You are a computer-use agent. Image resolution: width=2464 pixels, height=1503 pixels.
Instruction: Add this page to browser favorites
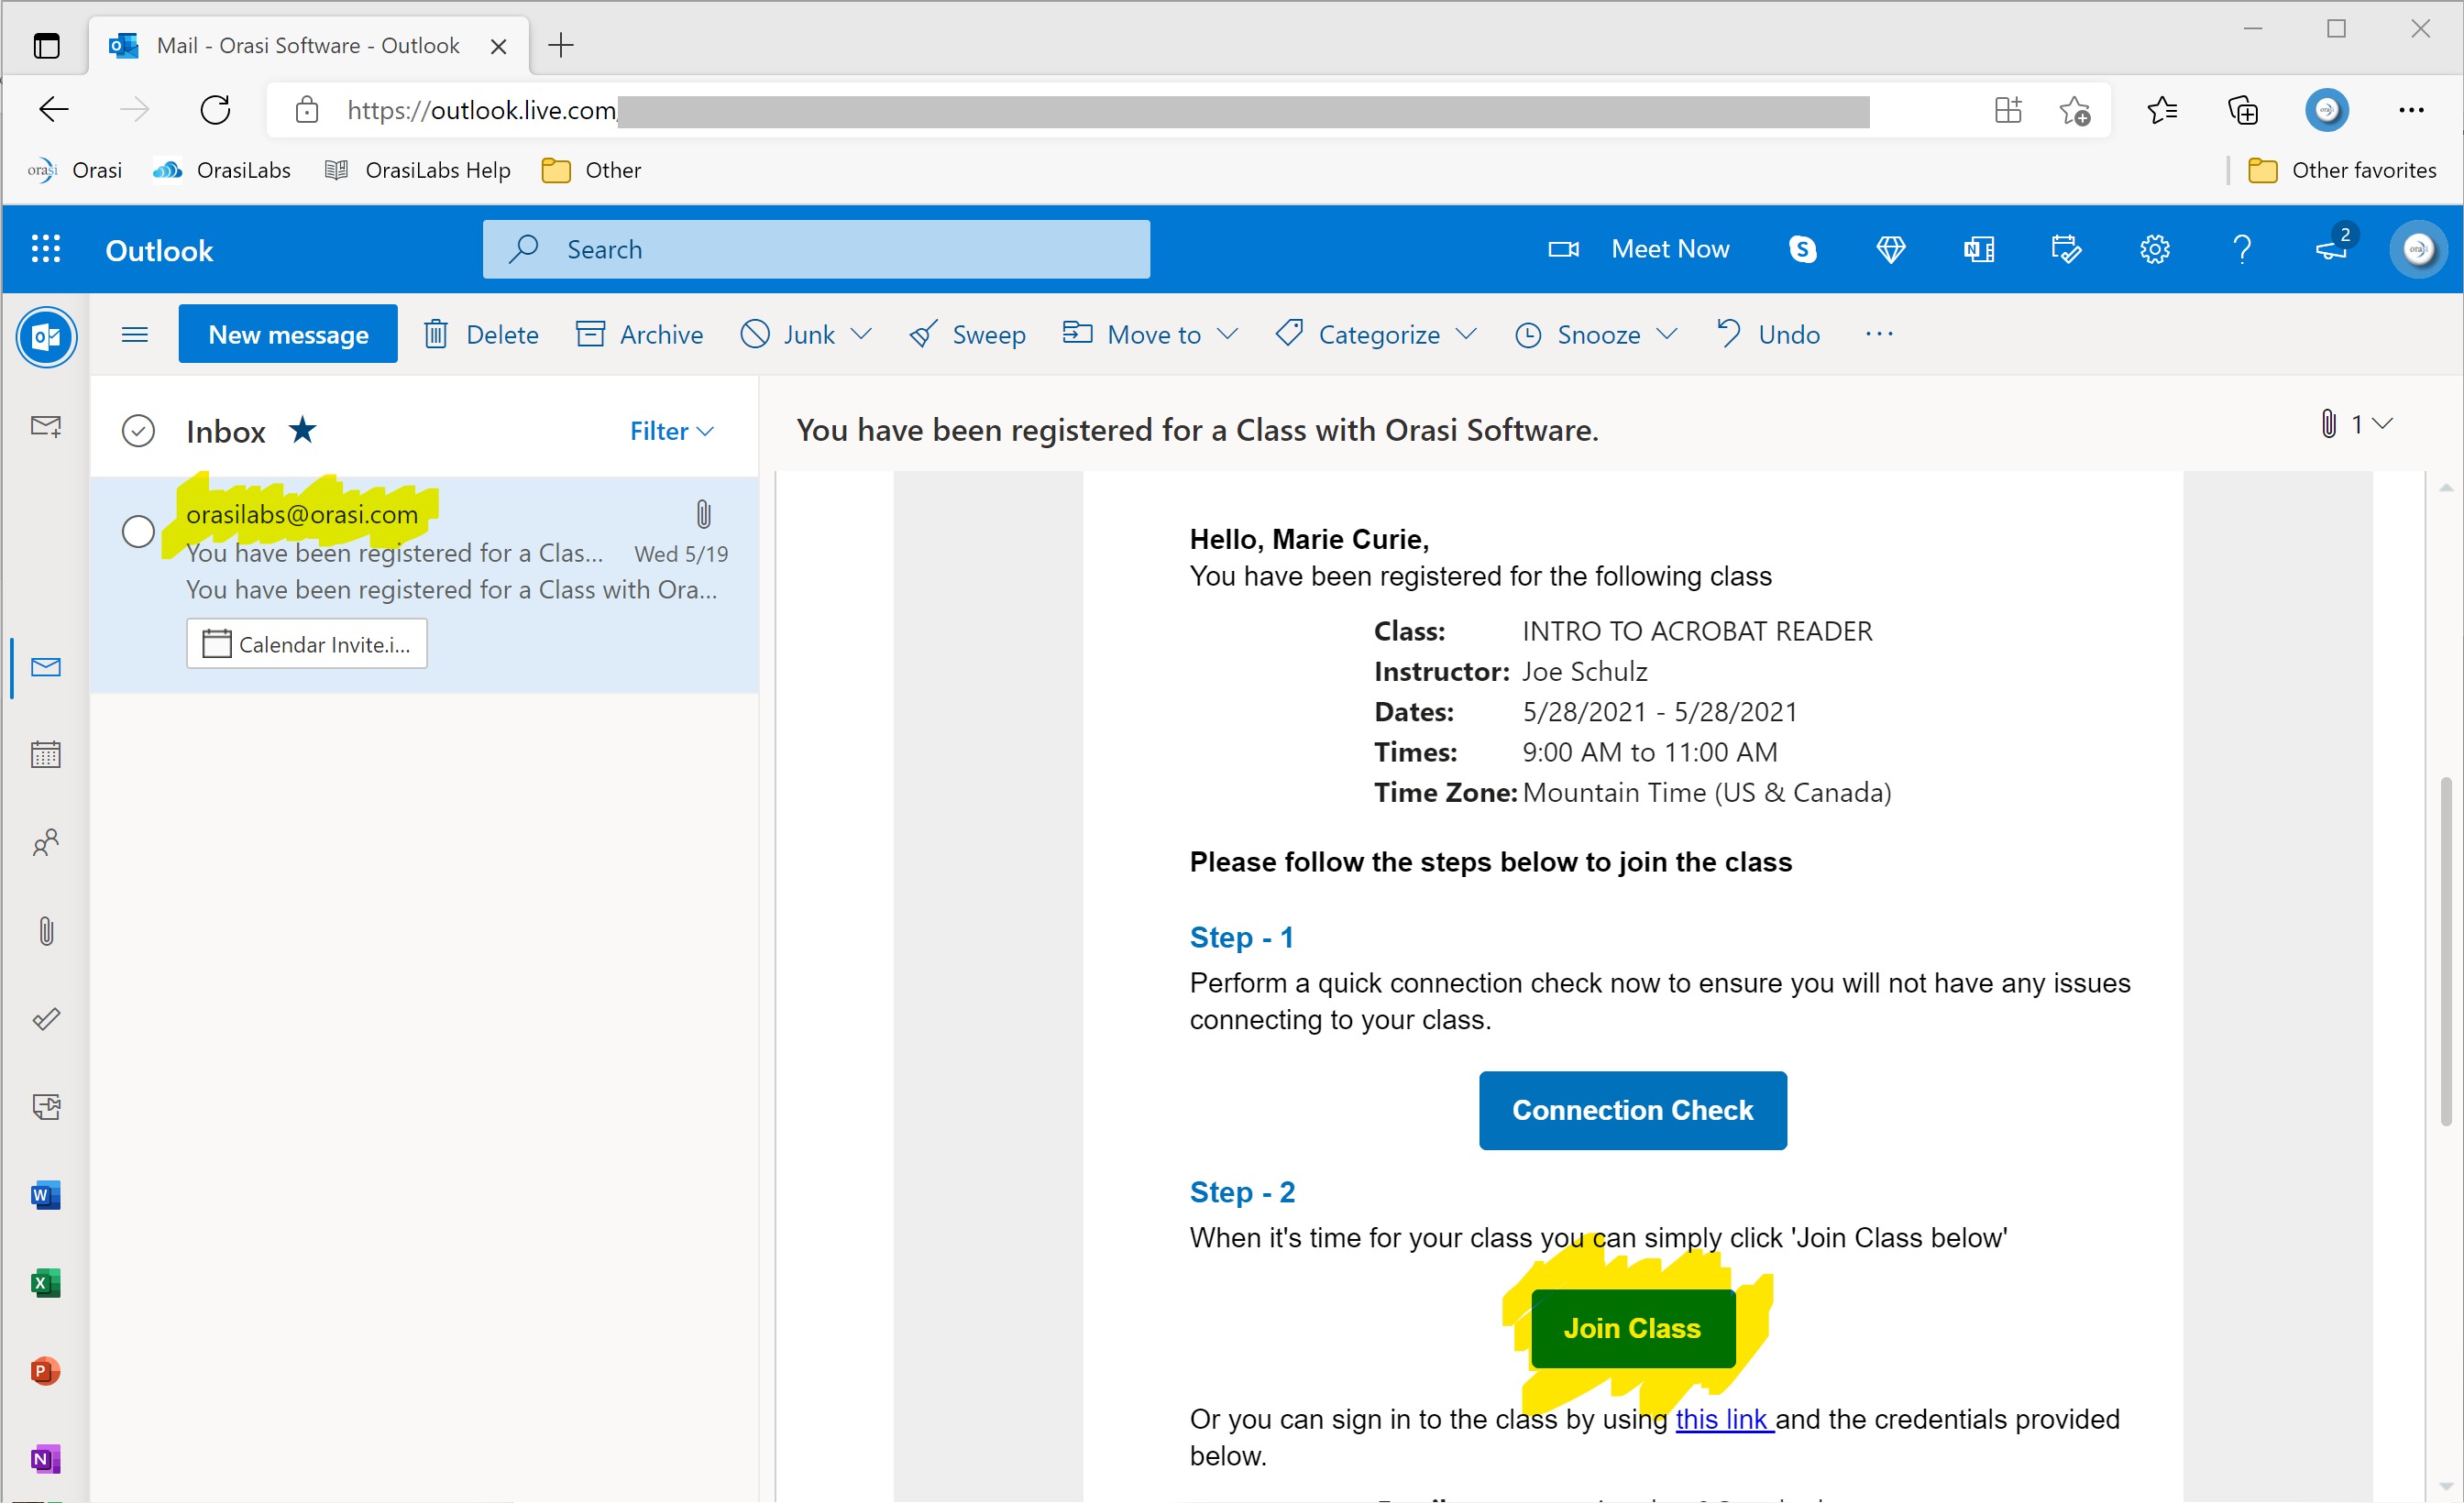click(2074, 109)
